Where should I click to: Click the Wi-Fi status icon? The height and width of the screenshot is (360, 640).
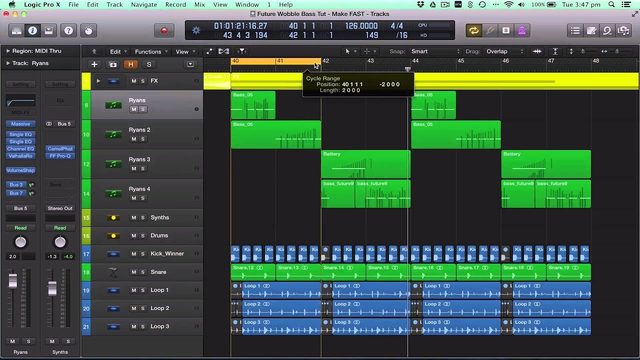coord(509,4)
